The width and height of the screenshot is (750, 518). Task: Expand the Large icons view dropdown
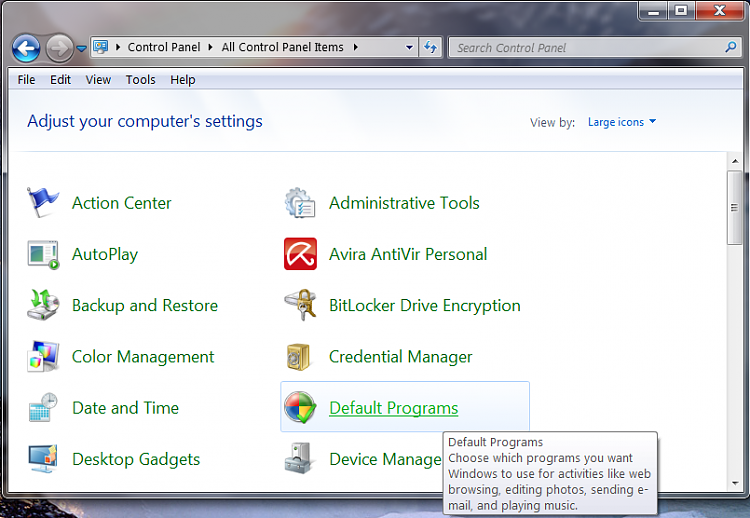click(x=622, y=122)
